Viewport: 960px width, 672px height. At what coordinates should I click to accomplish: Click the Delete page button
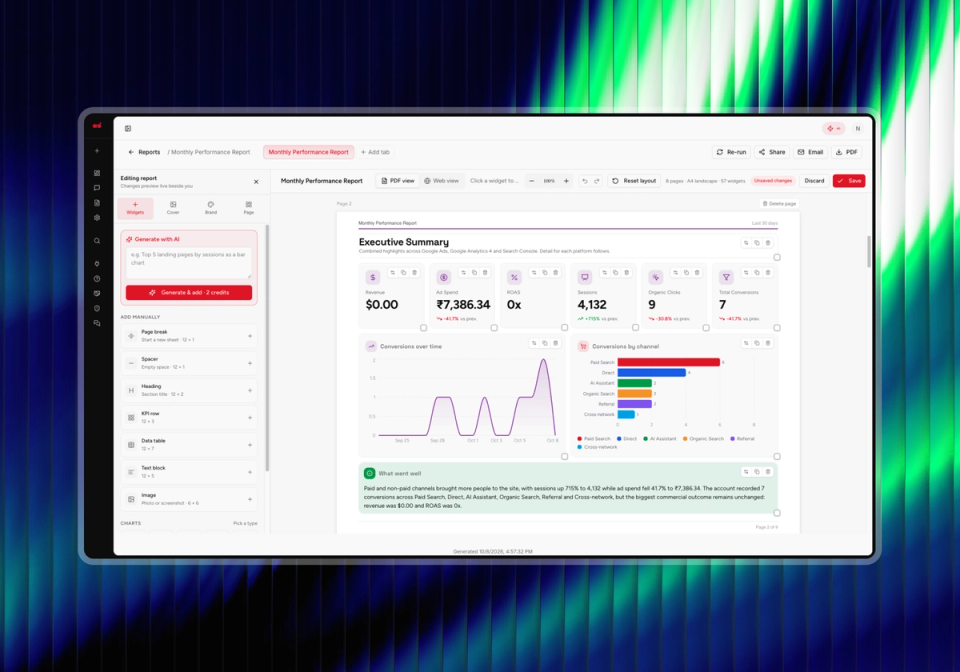[x=779, y=204]
